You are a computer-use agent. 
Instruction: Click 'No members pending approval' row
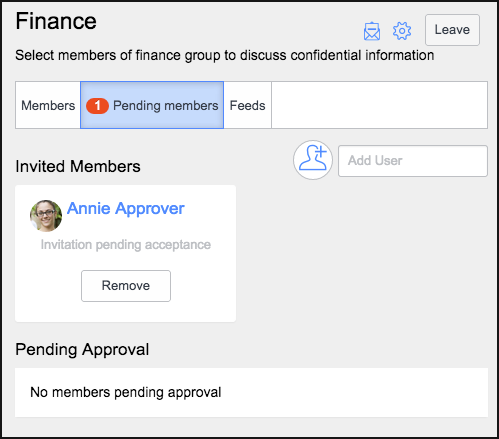pyautogui.click(x=251, y=392)
